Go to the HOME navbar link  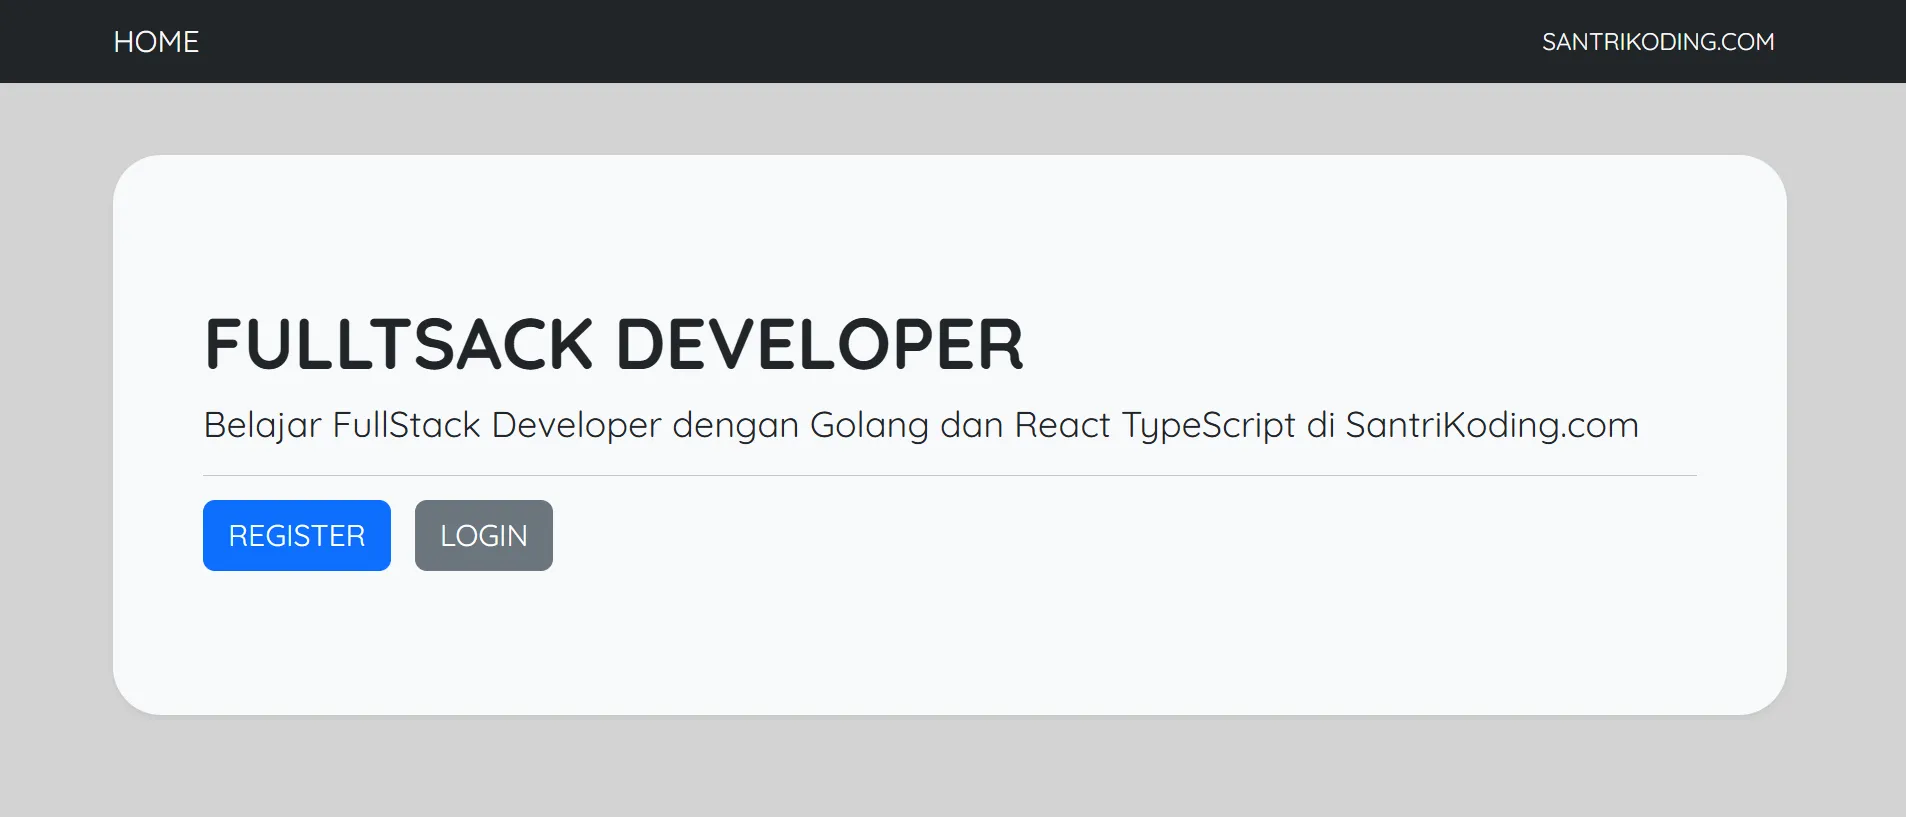[x=156, y=42]
